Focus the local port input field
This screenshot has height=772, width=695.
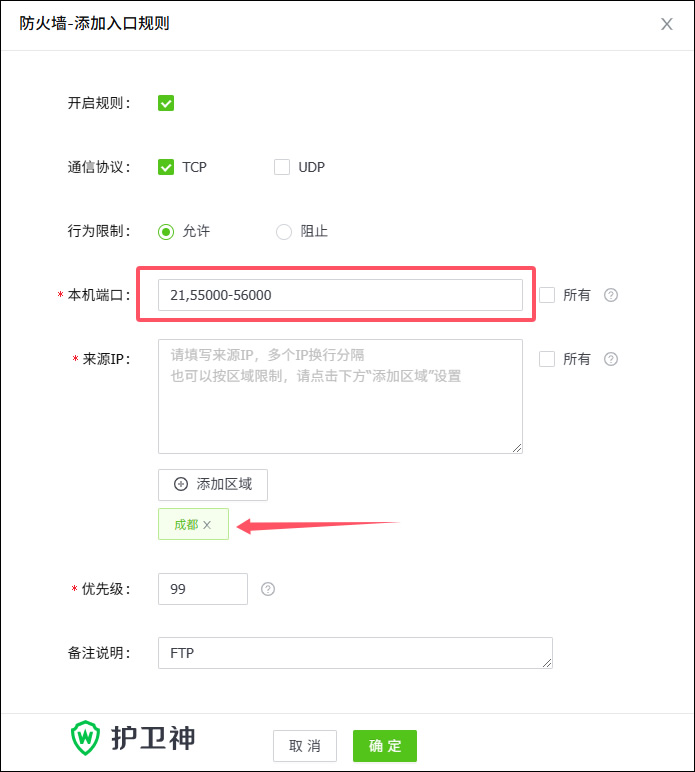pos(340,295)
